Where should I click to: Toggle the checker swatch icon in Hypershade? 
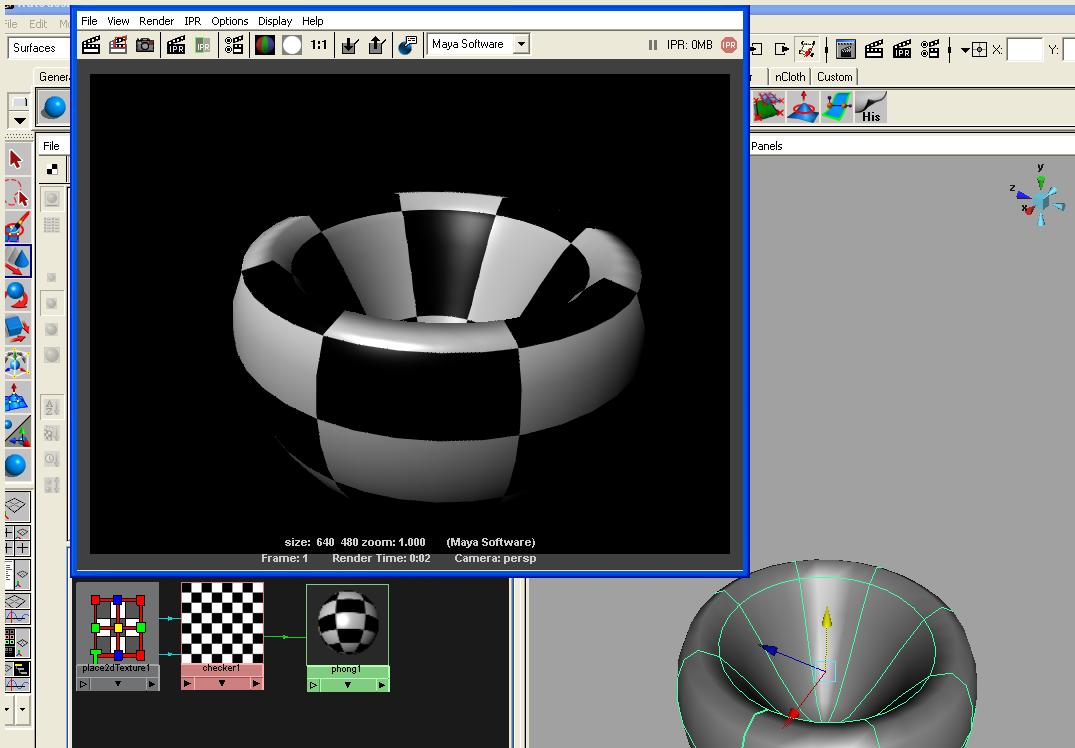52,169
